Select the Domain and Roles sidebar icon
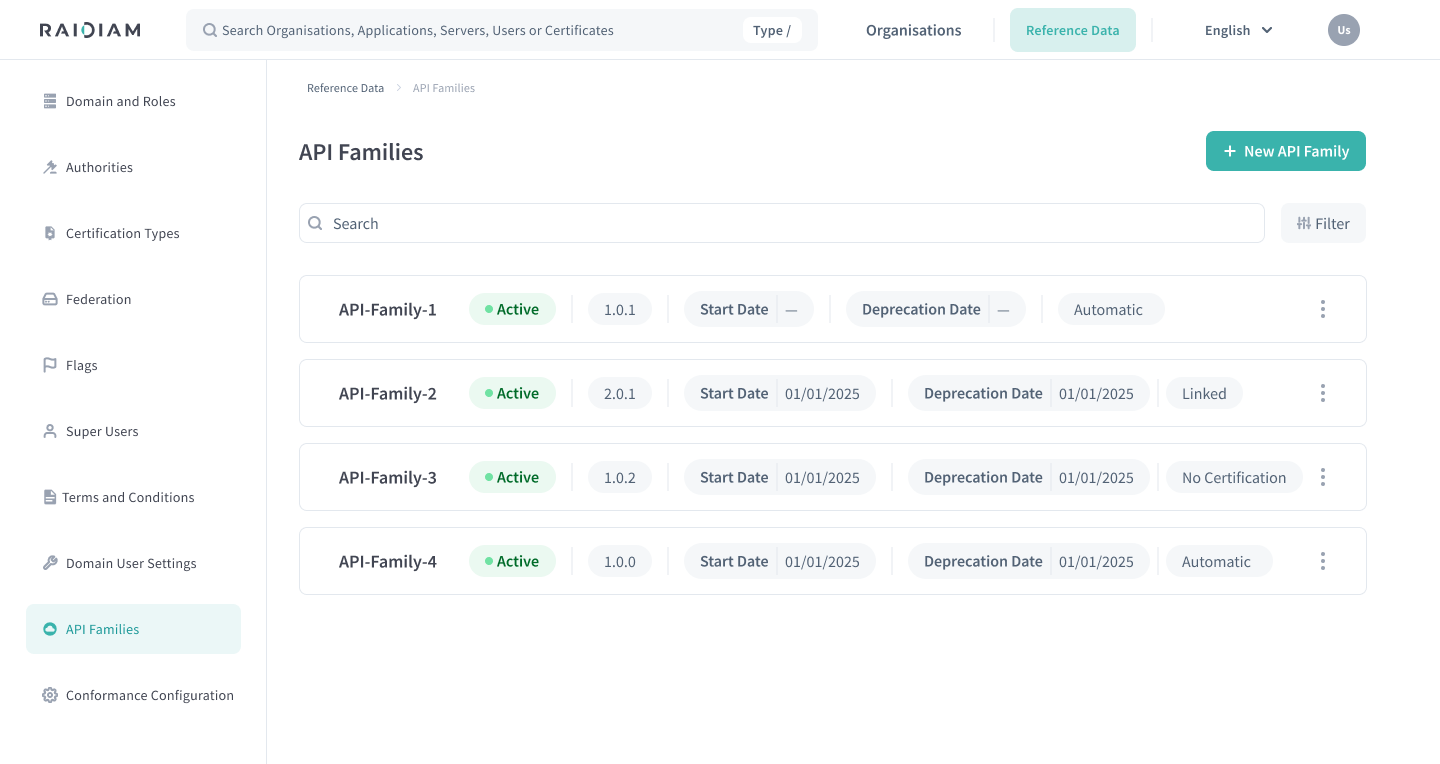 49,100
